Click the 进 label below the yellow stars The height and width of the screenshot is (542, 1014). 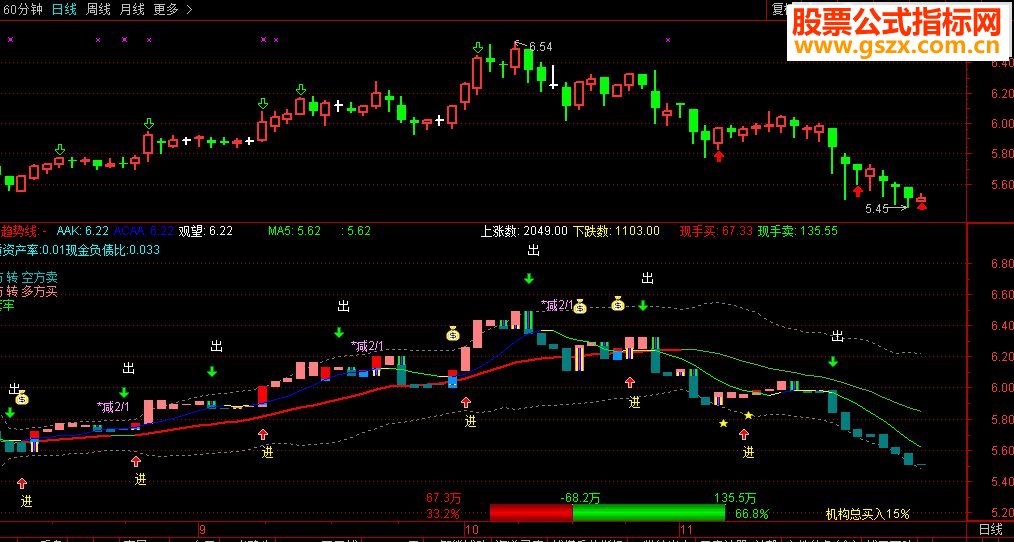coord(748,451)
